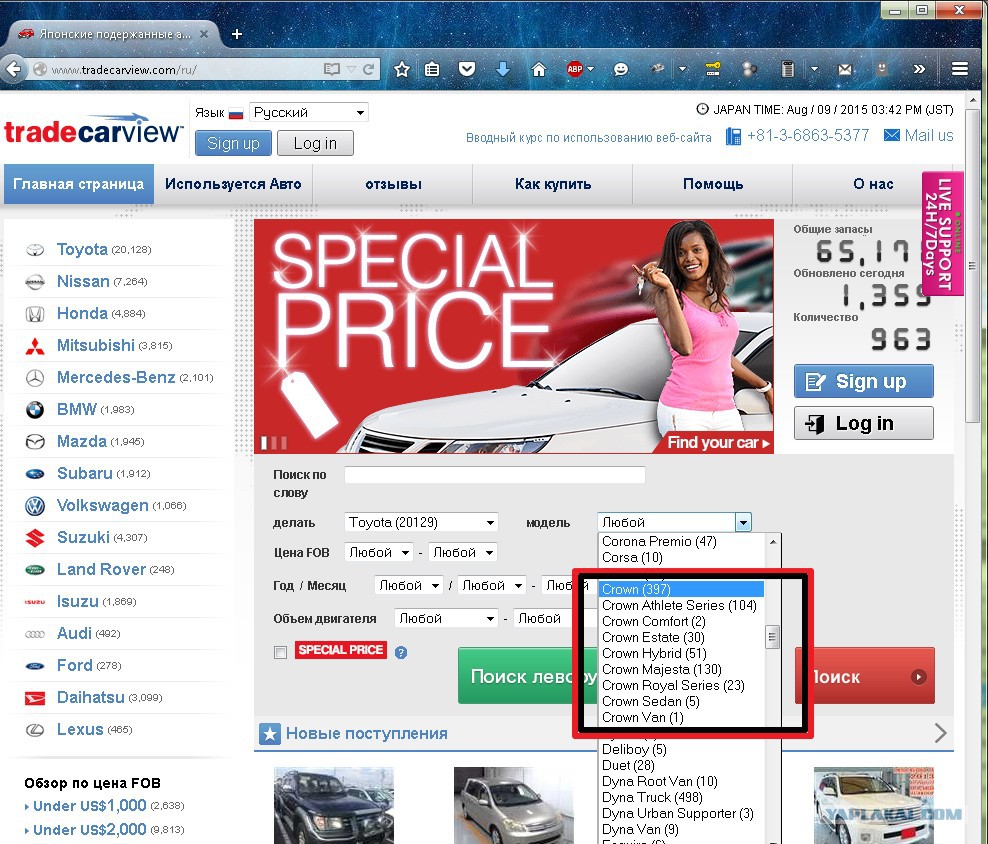The image size is (988, 844).
Task: Open the downloads arrow icon
Action: (x=503, y=69)
